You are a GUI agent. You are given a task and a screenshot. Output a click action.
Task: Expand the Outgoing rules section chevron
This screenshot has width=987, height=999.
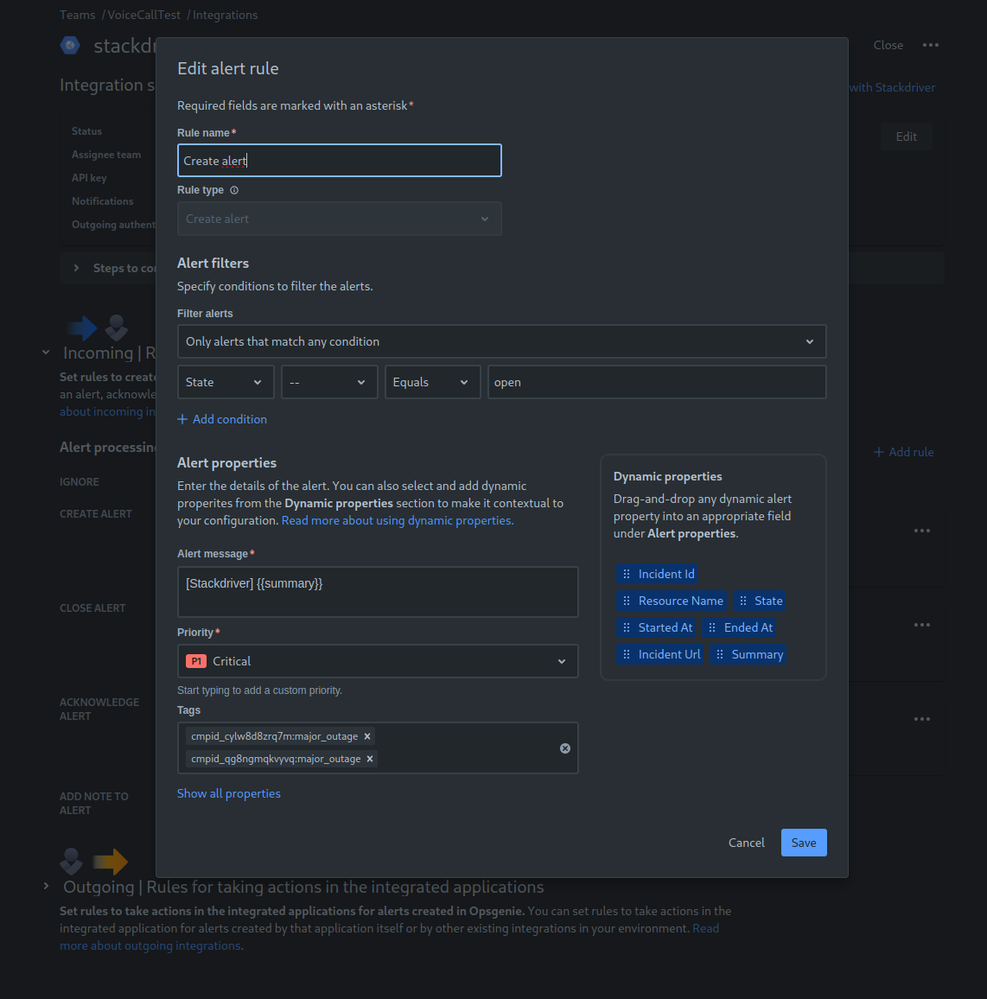coord(46,886)
